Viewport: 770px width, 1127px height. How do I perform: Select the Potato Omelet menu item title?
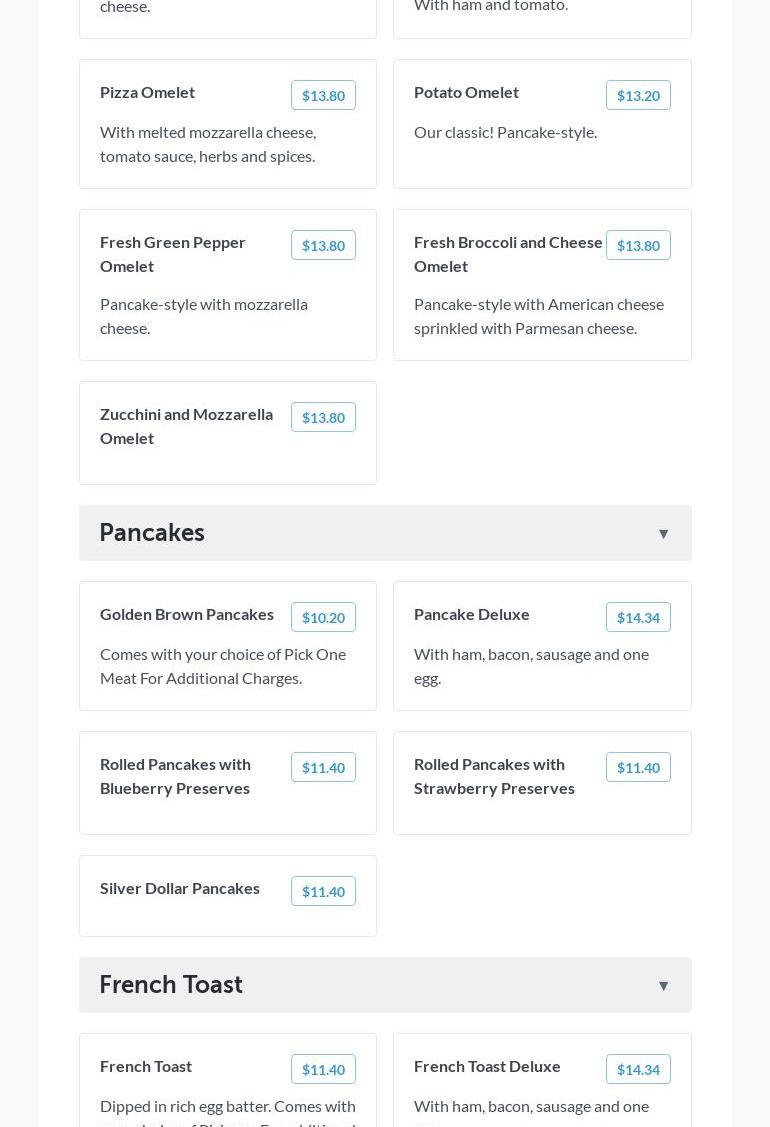pyautogui.click(x=466, y=92)
